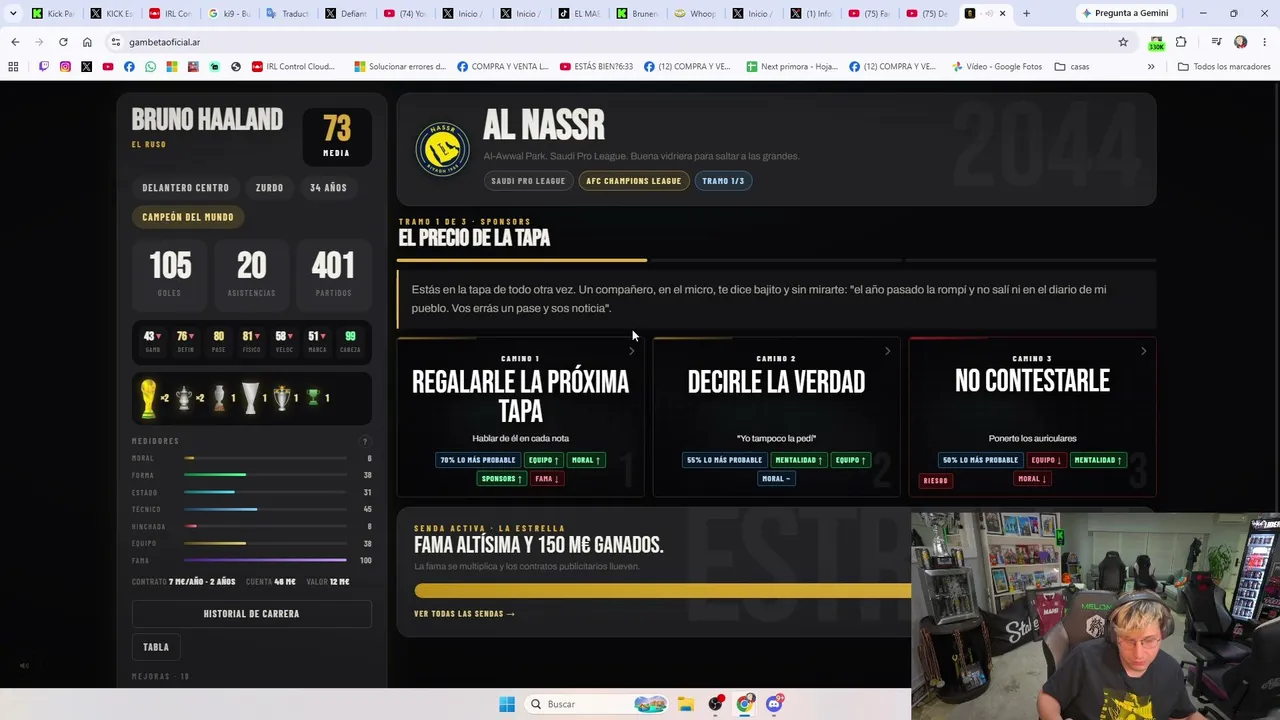Open the IRL Control Cloud bookmark
1280x720 pixels.
click(x=293, y=66)
